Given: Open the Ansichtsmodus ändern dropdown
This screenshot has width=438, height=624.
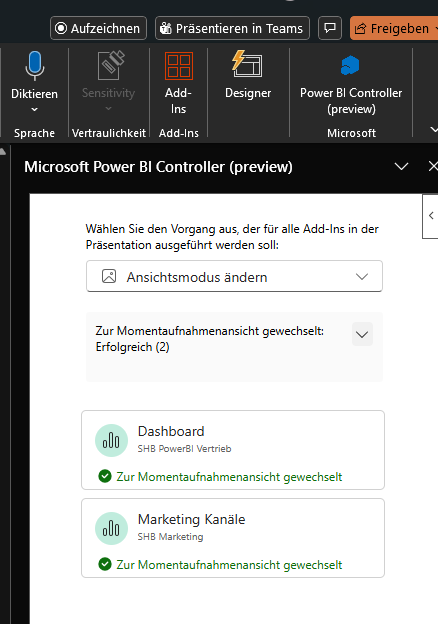Looking at the screenshot, I should pos(234,277).
